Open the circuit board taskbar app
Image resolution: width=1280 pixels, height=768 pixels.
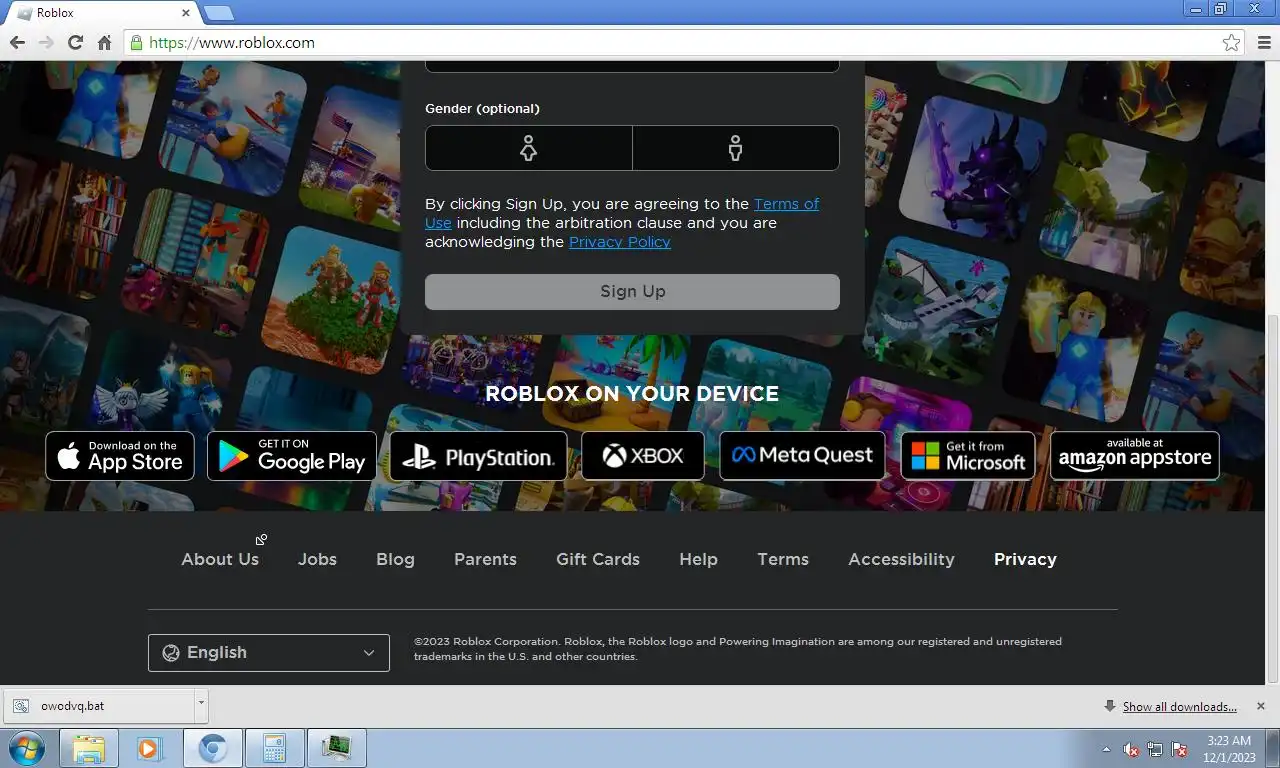click(x=336, y=748)
